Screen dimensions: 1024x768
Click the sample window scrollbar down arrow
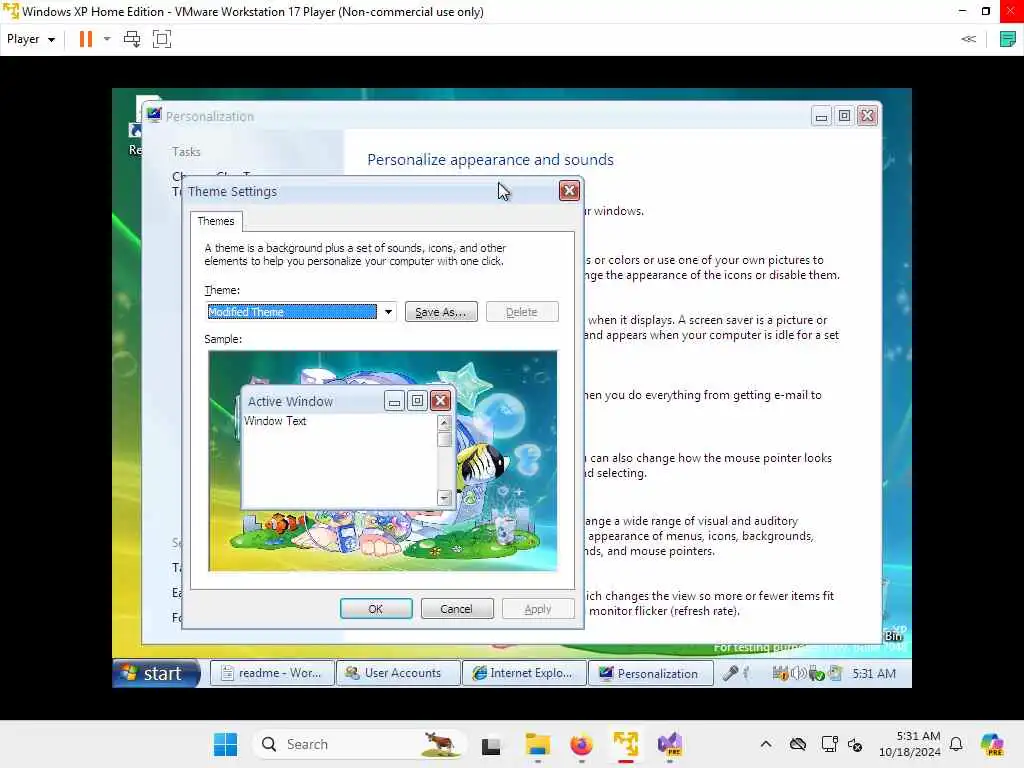pyautogui.click(x=444, y=498)
